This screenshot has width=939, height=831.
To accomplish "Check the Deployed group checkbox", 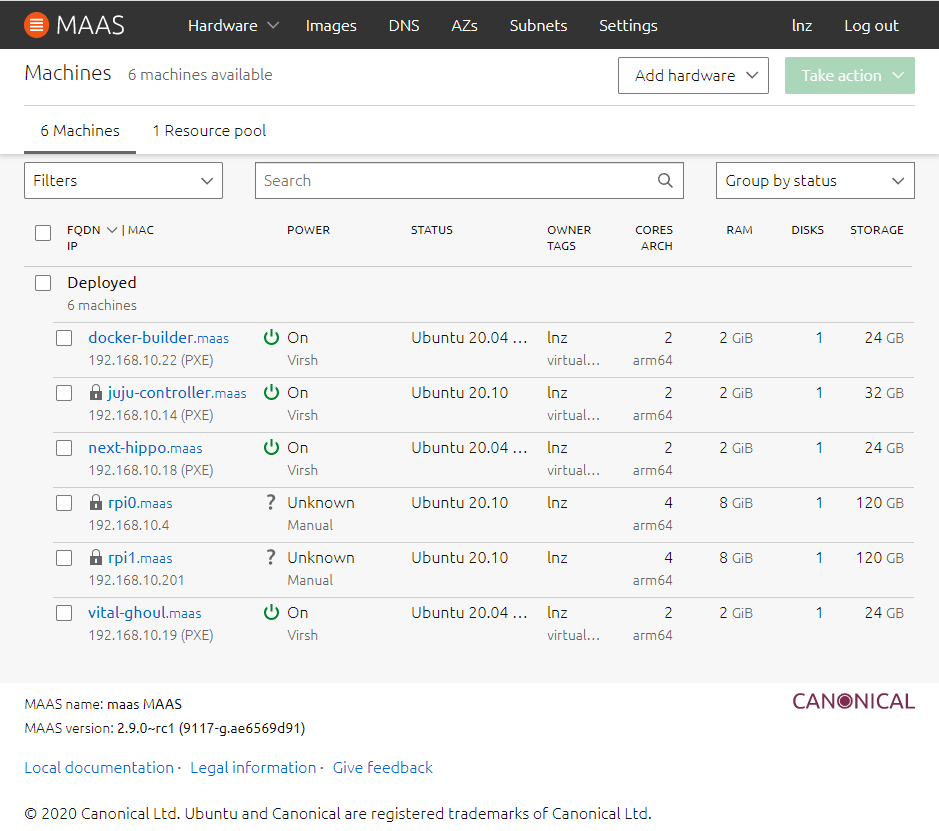I will [x=43, y=283].
